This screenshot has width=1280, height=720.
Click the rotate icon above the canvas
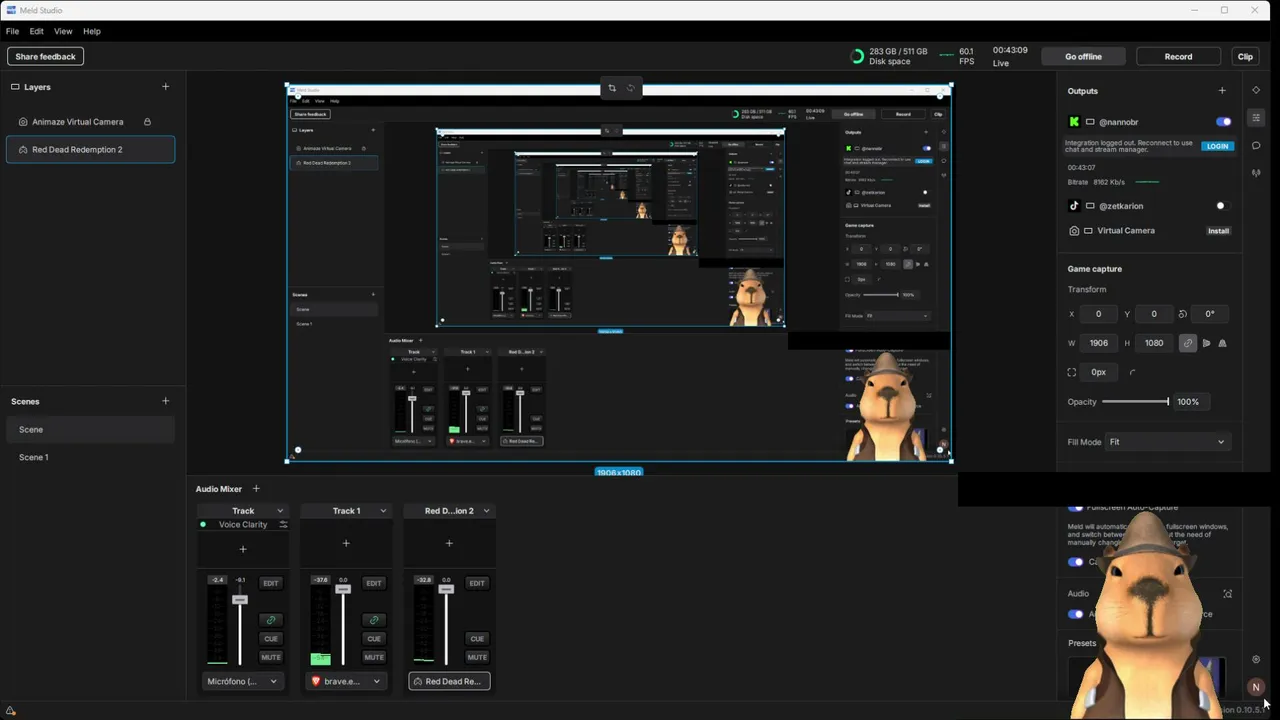point(631,88)
